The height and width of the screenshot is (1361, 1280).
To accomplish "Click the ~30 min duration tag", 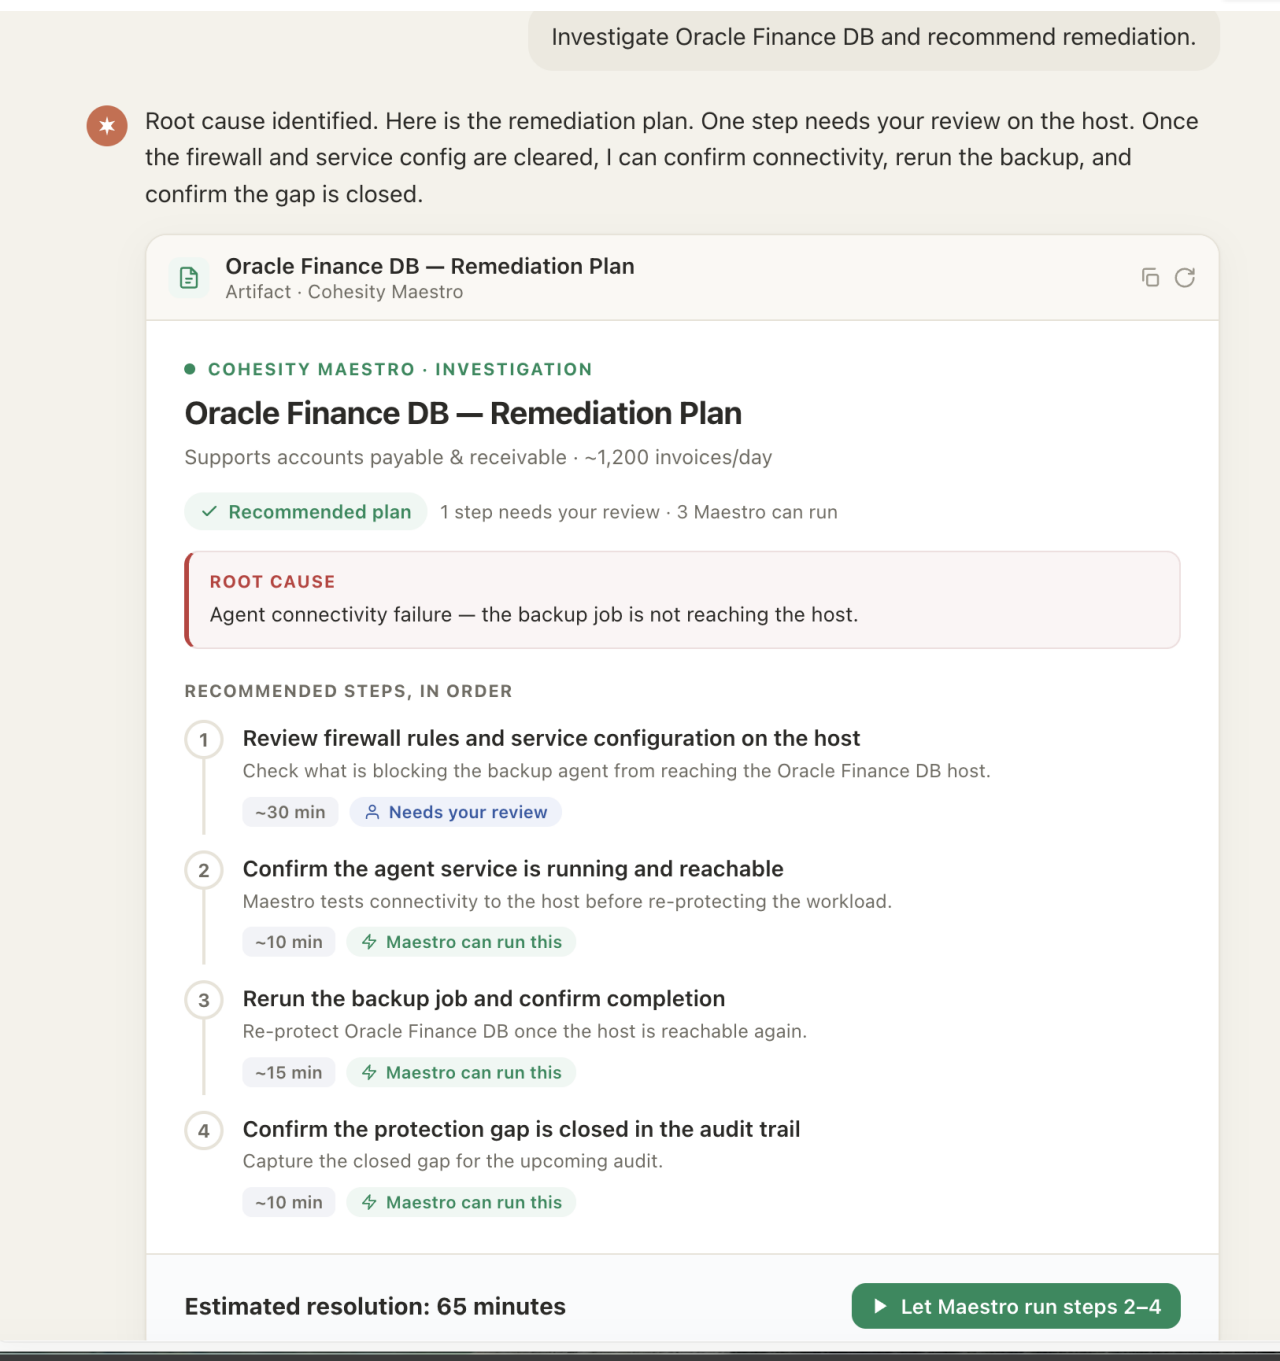I will click(x=290, y=812).
